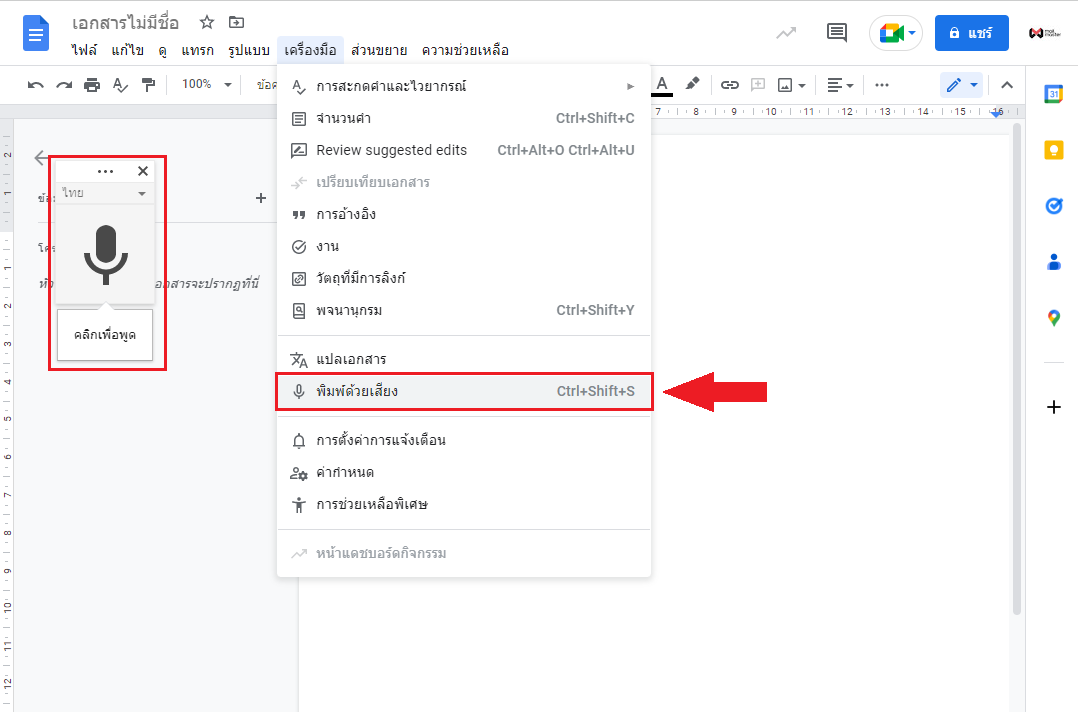Open the ดู menu
Image resolution: width=1078 pixels, height=712 pixels.
(162, 50)
